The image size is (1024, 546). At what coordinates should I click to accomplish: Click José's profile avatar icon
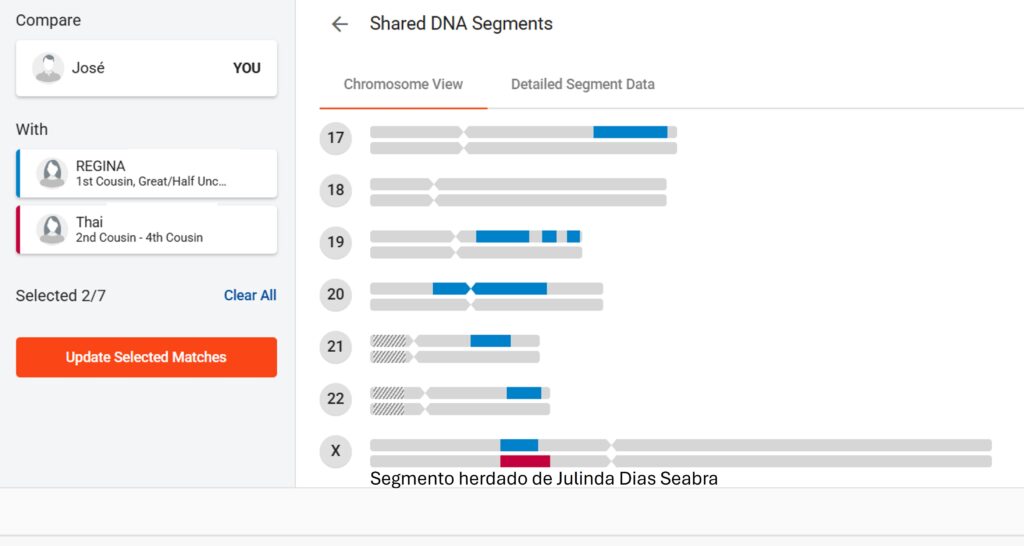pyautogui.click(x=48, y=68)
